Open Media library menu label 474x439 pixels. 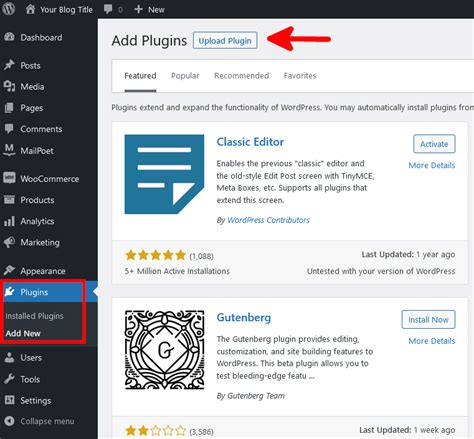click(x=32, y=87)
